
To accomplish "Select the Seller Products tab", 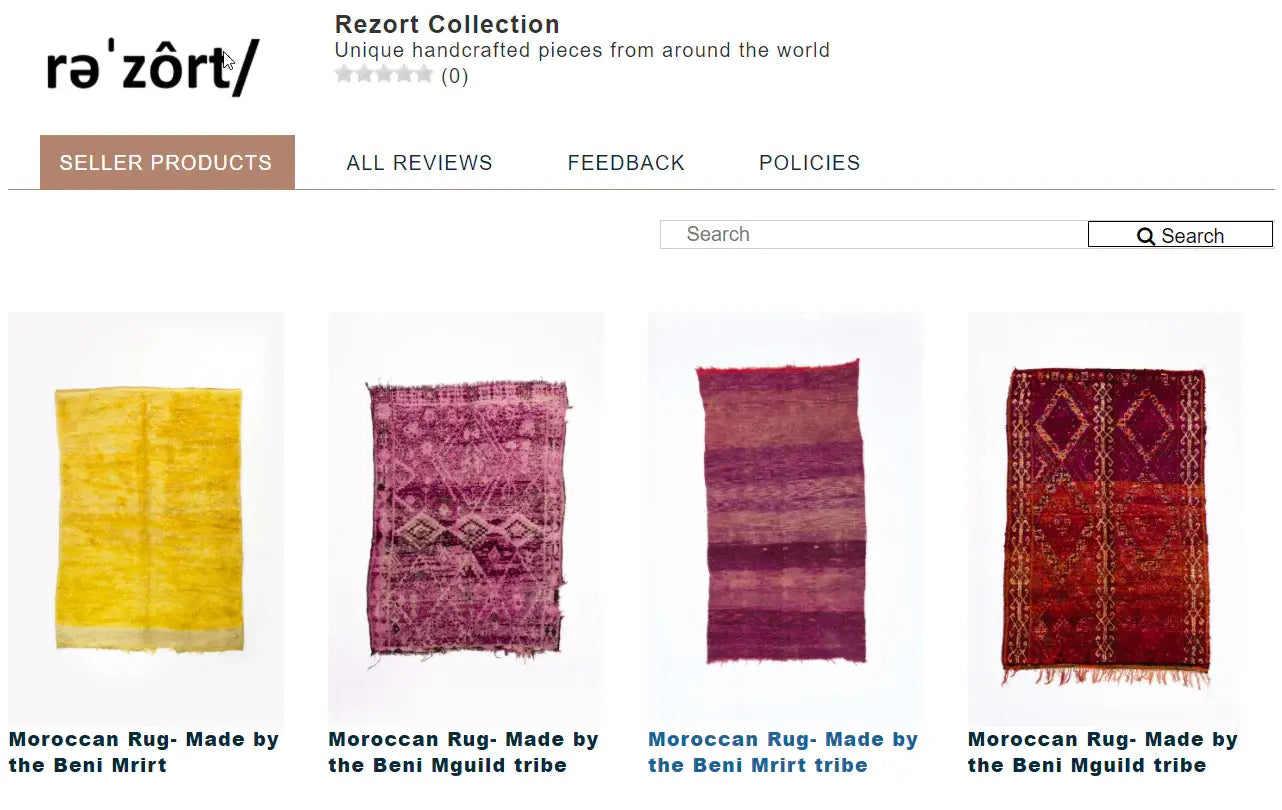I will (x=166, y=163).
